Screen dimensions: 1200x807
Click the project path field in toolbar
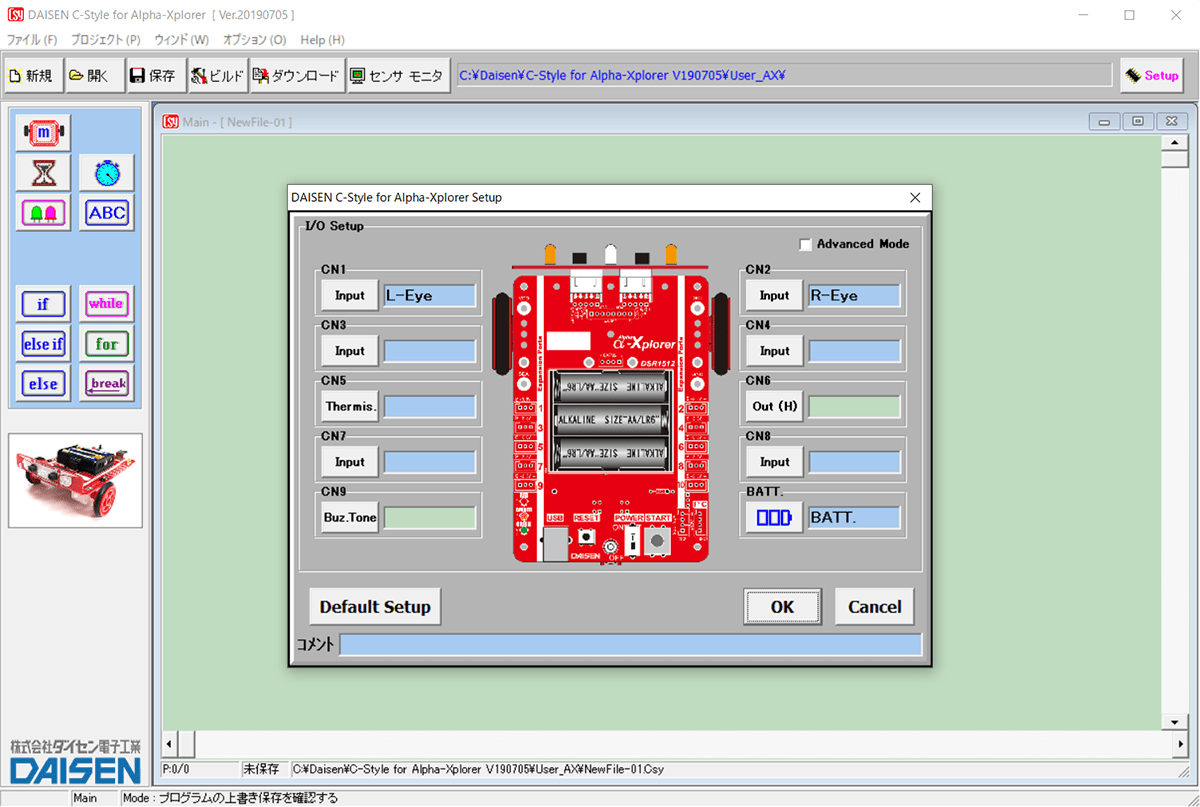[784, 75]
